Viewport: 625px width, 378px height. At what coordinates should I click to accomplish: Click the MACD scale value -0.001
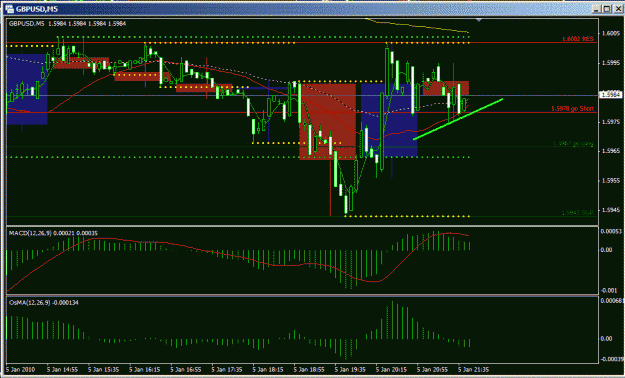click(609, 291)
